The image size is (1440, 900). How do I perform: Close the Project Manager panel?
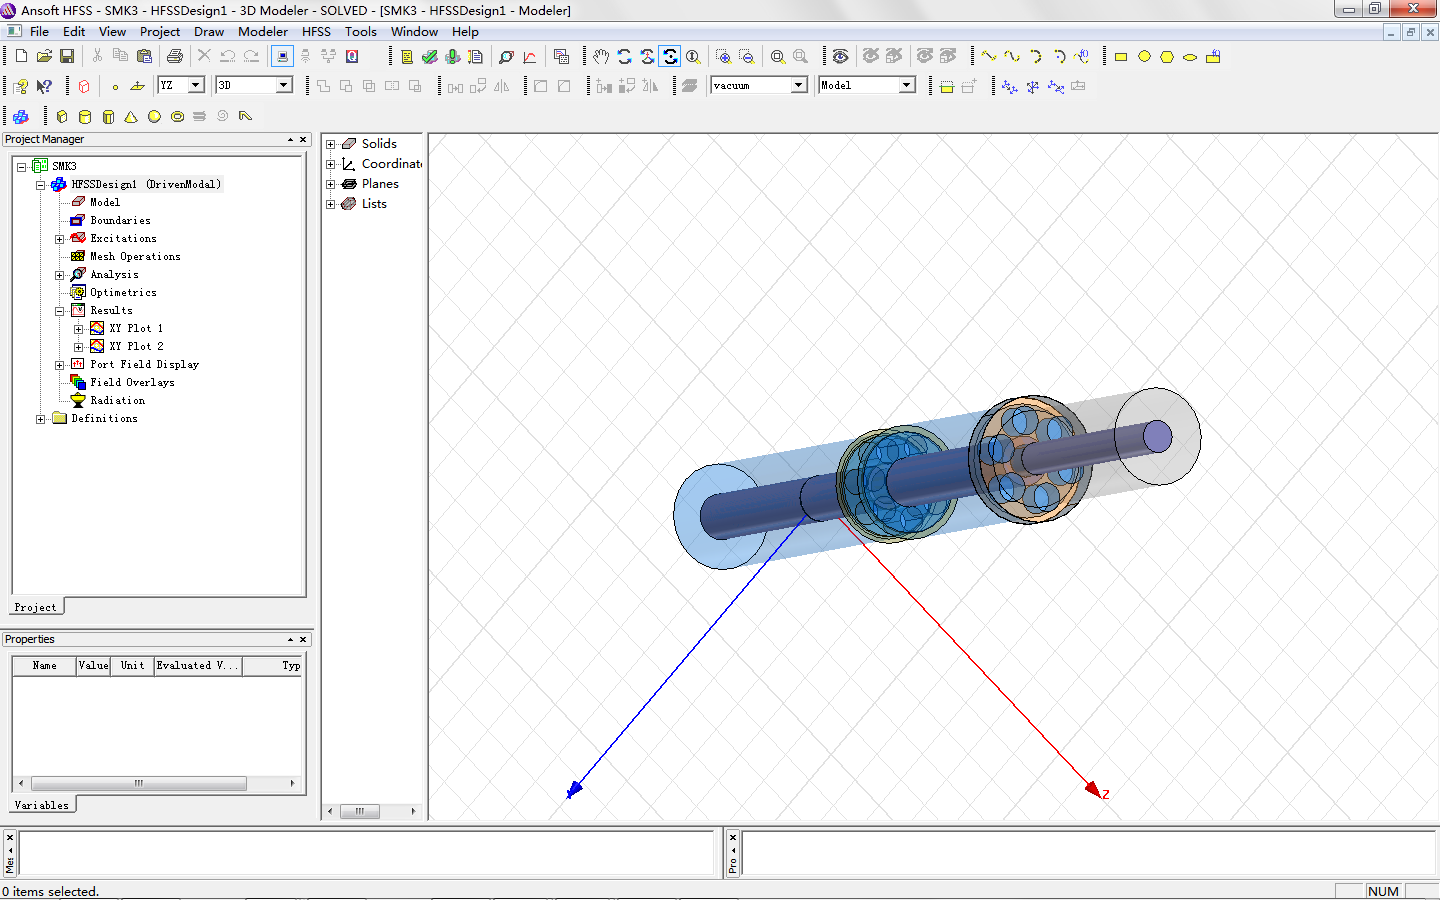303,140
